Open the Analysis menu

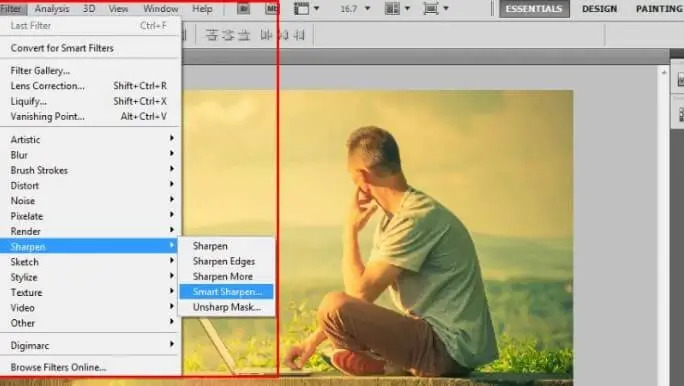point(51,8)
